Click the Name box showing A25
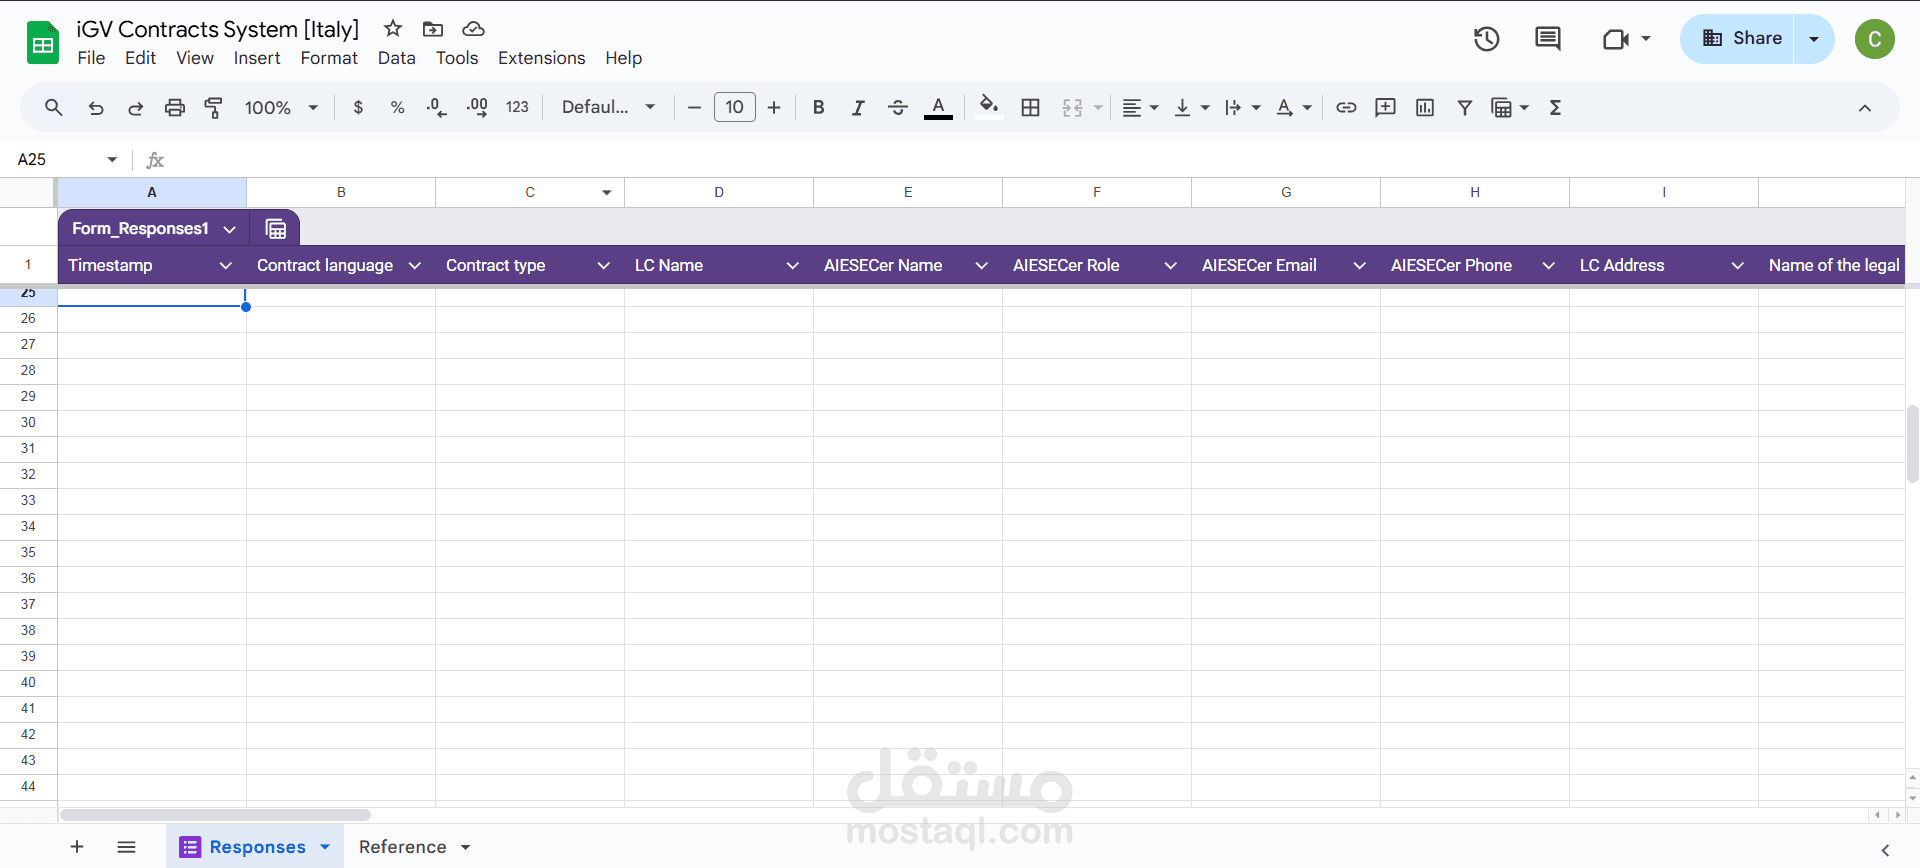1920x868 pixels. (x=67, y=159)
